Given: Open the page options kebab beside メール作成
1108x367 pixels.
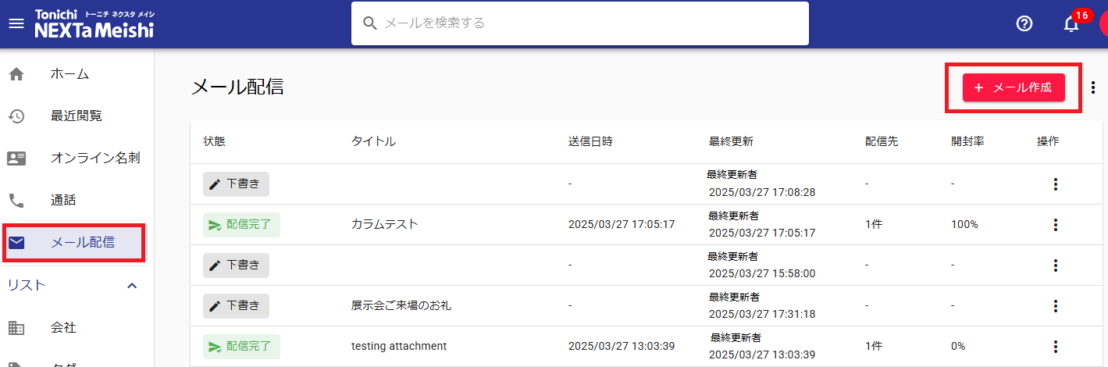Looking at the screenshot, I should click(1093, 88).
